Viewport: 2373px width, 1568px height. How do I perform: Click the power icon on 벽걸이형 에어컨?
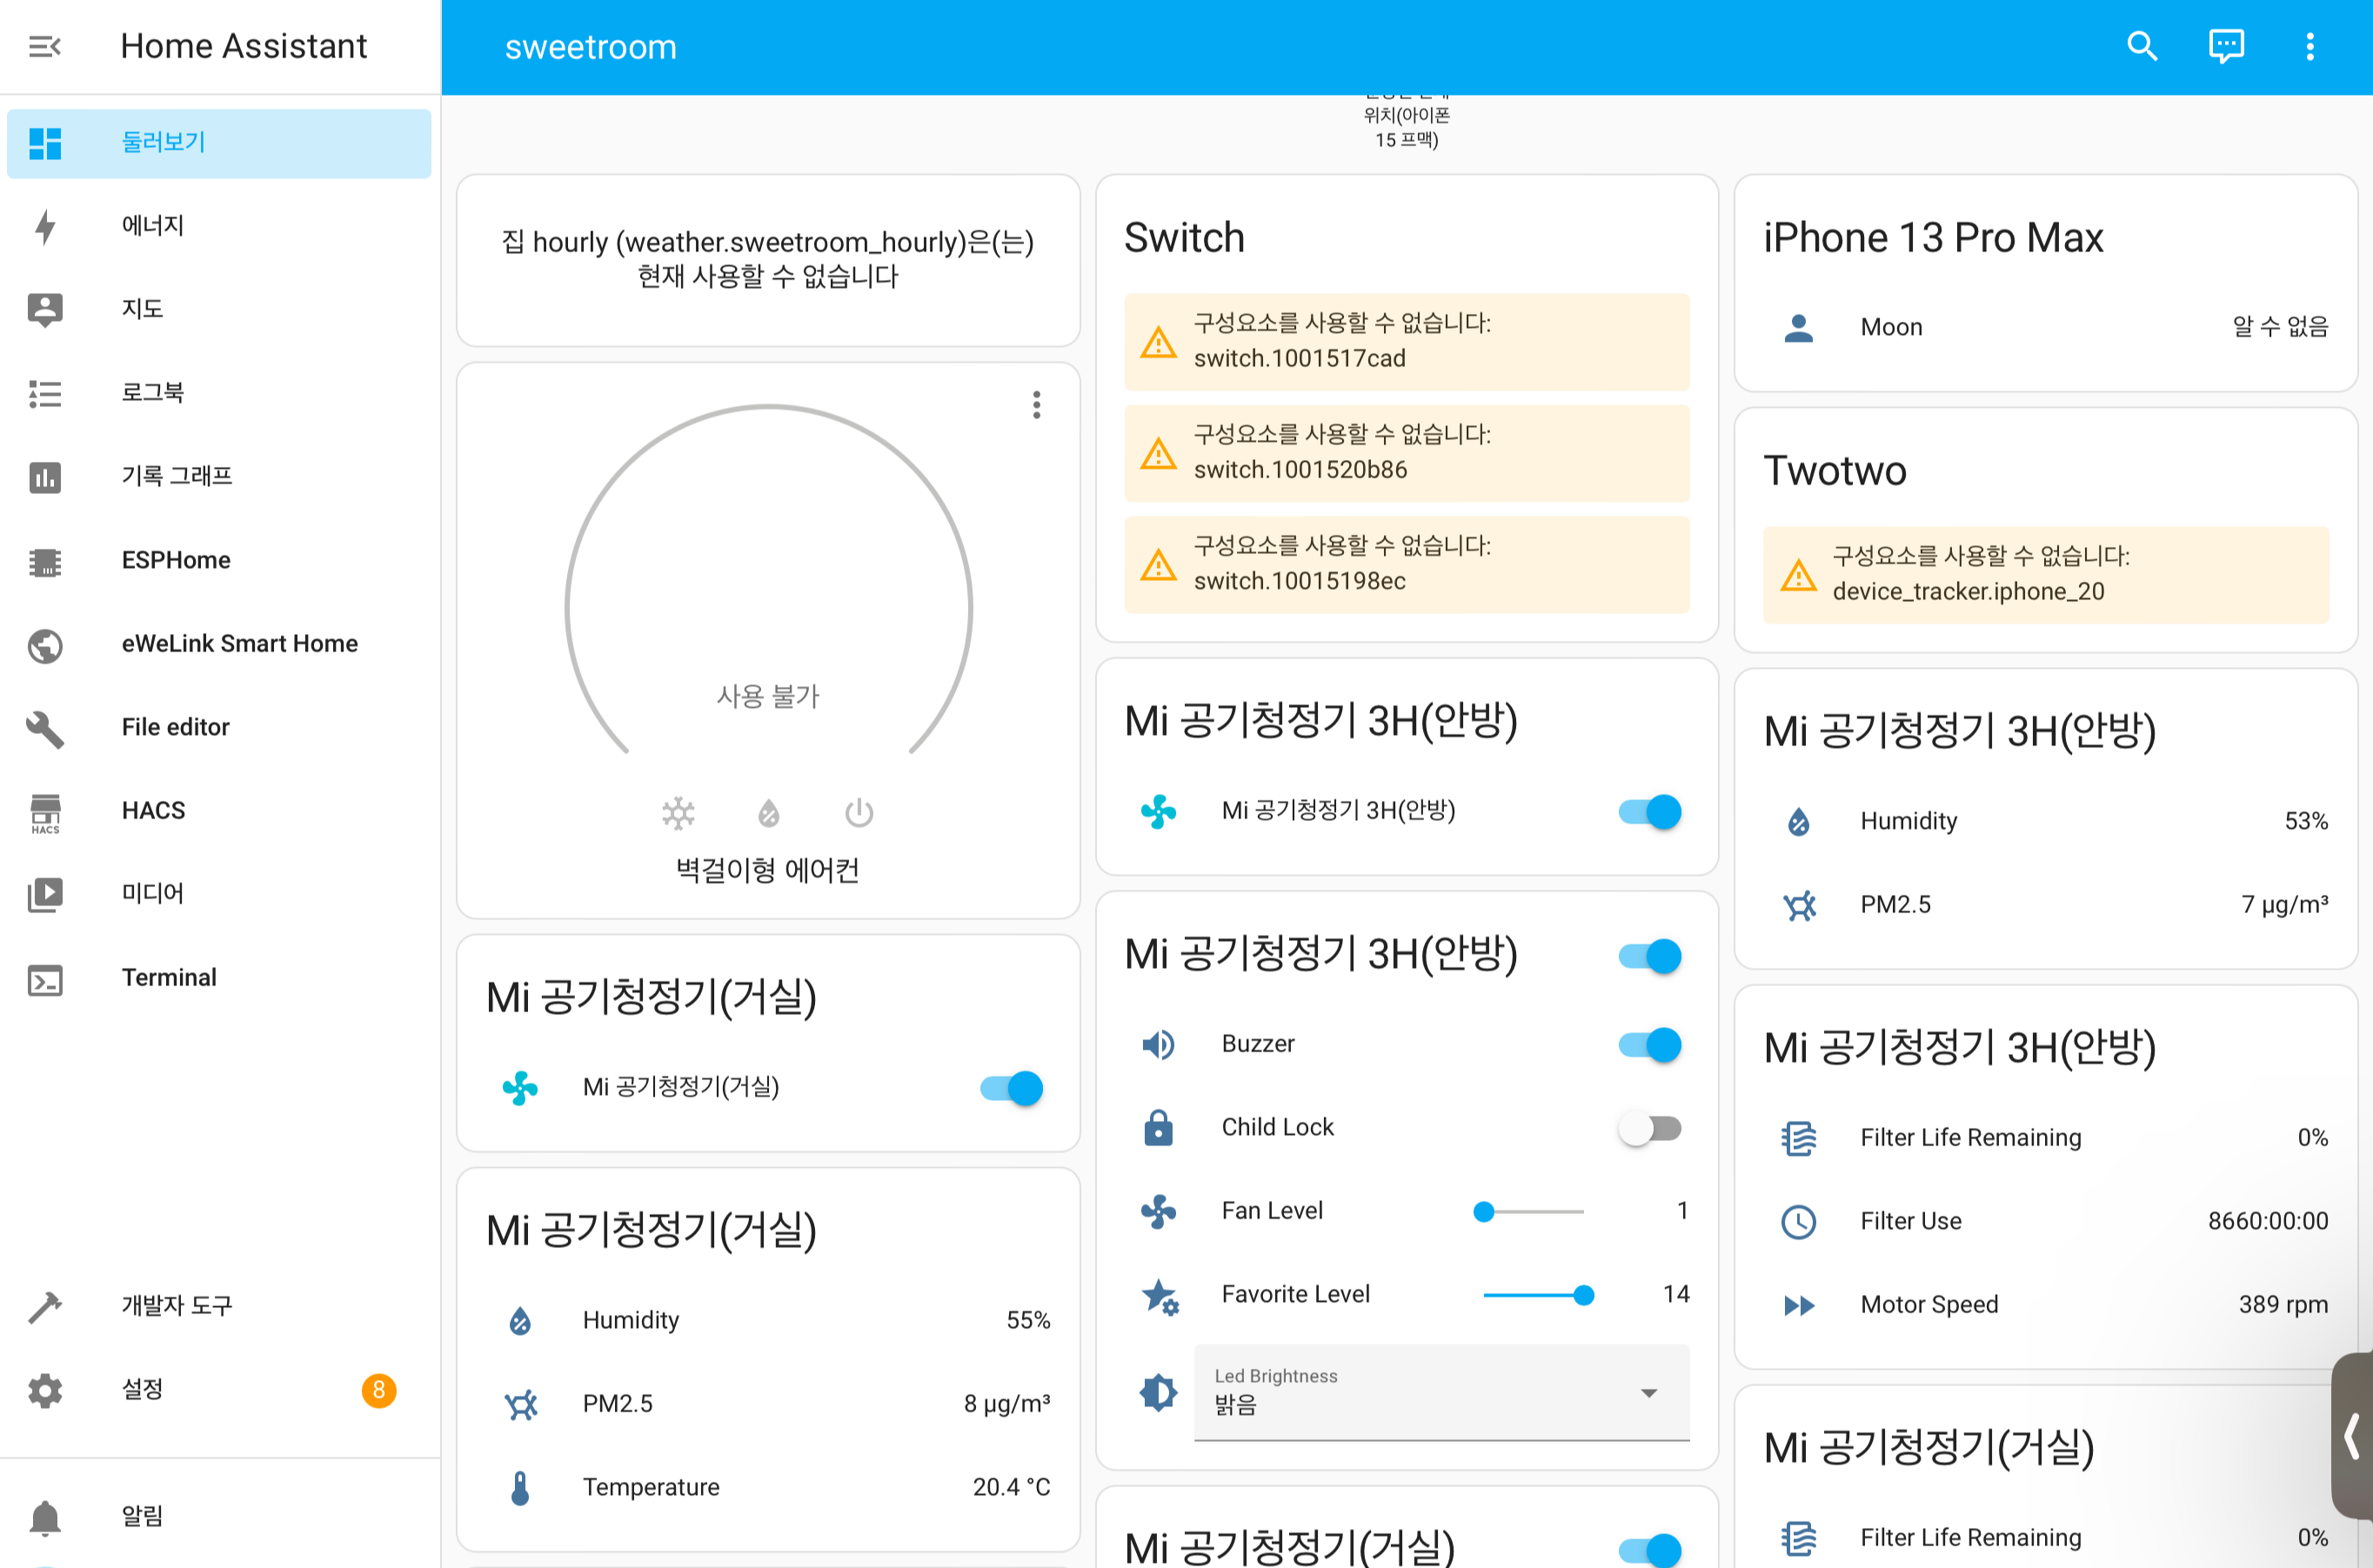point(859,813)
